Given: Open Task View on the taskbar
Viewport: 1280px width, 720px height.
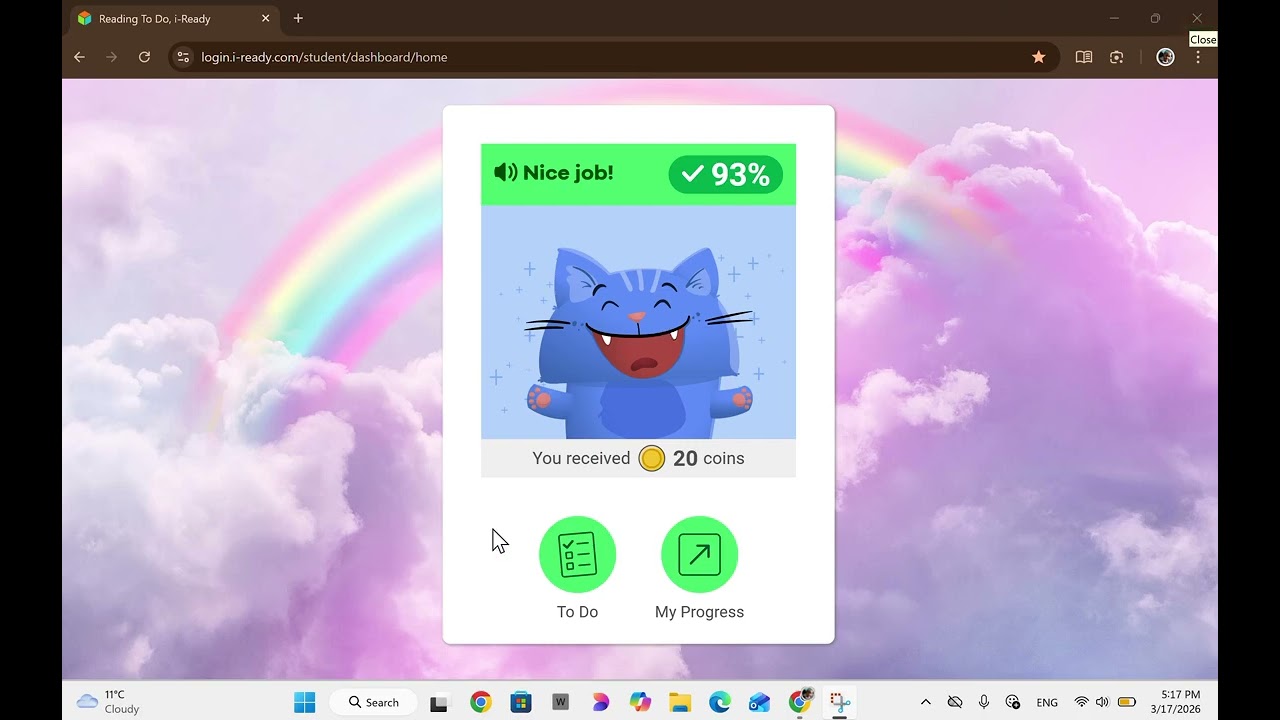Looking at the screenshot, I should (x=438, y=702).
